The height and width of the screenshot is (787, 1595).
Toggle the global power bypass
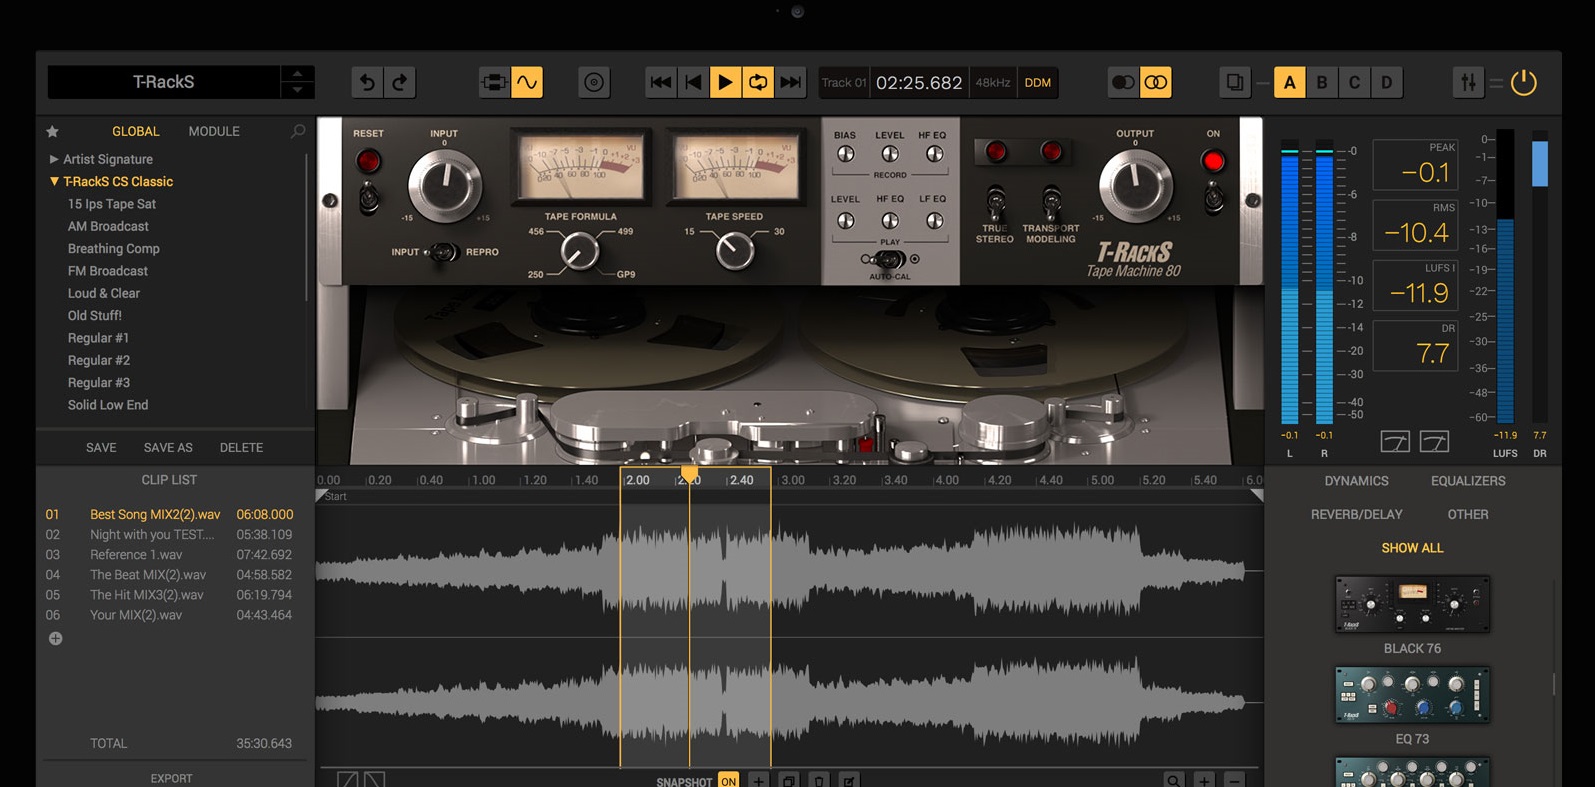click(1524, 82)
